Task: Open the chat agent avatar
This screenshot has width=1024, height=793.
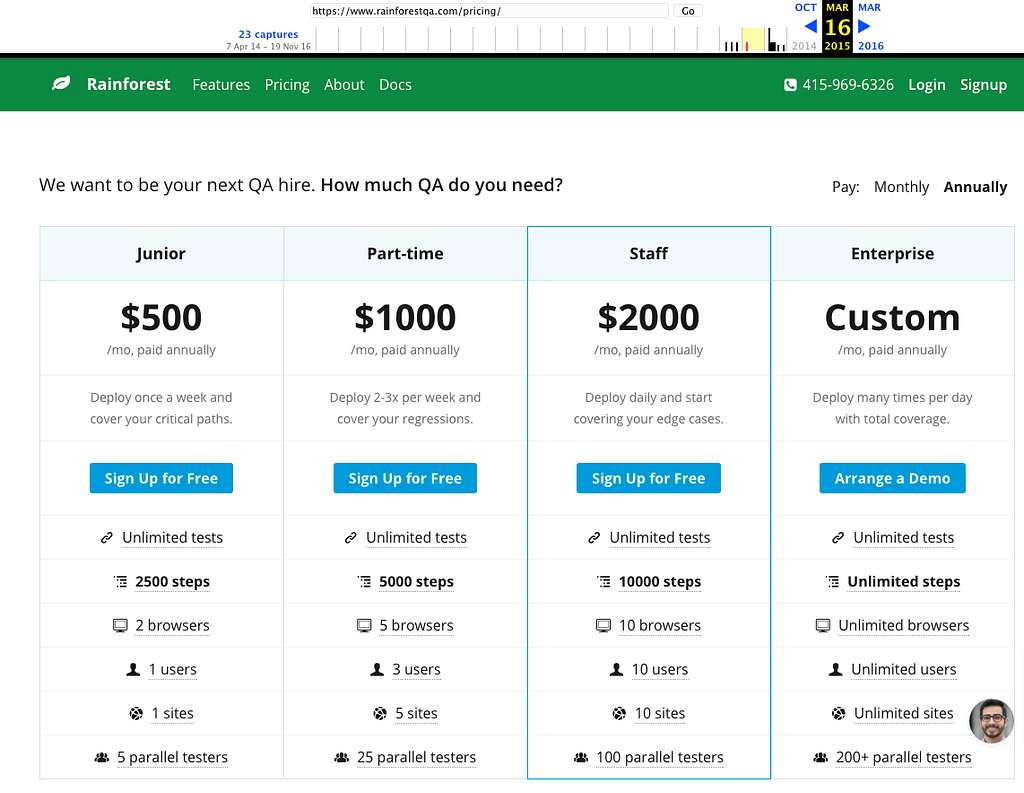Action: 991,721
